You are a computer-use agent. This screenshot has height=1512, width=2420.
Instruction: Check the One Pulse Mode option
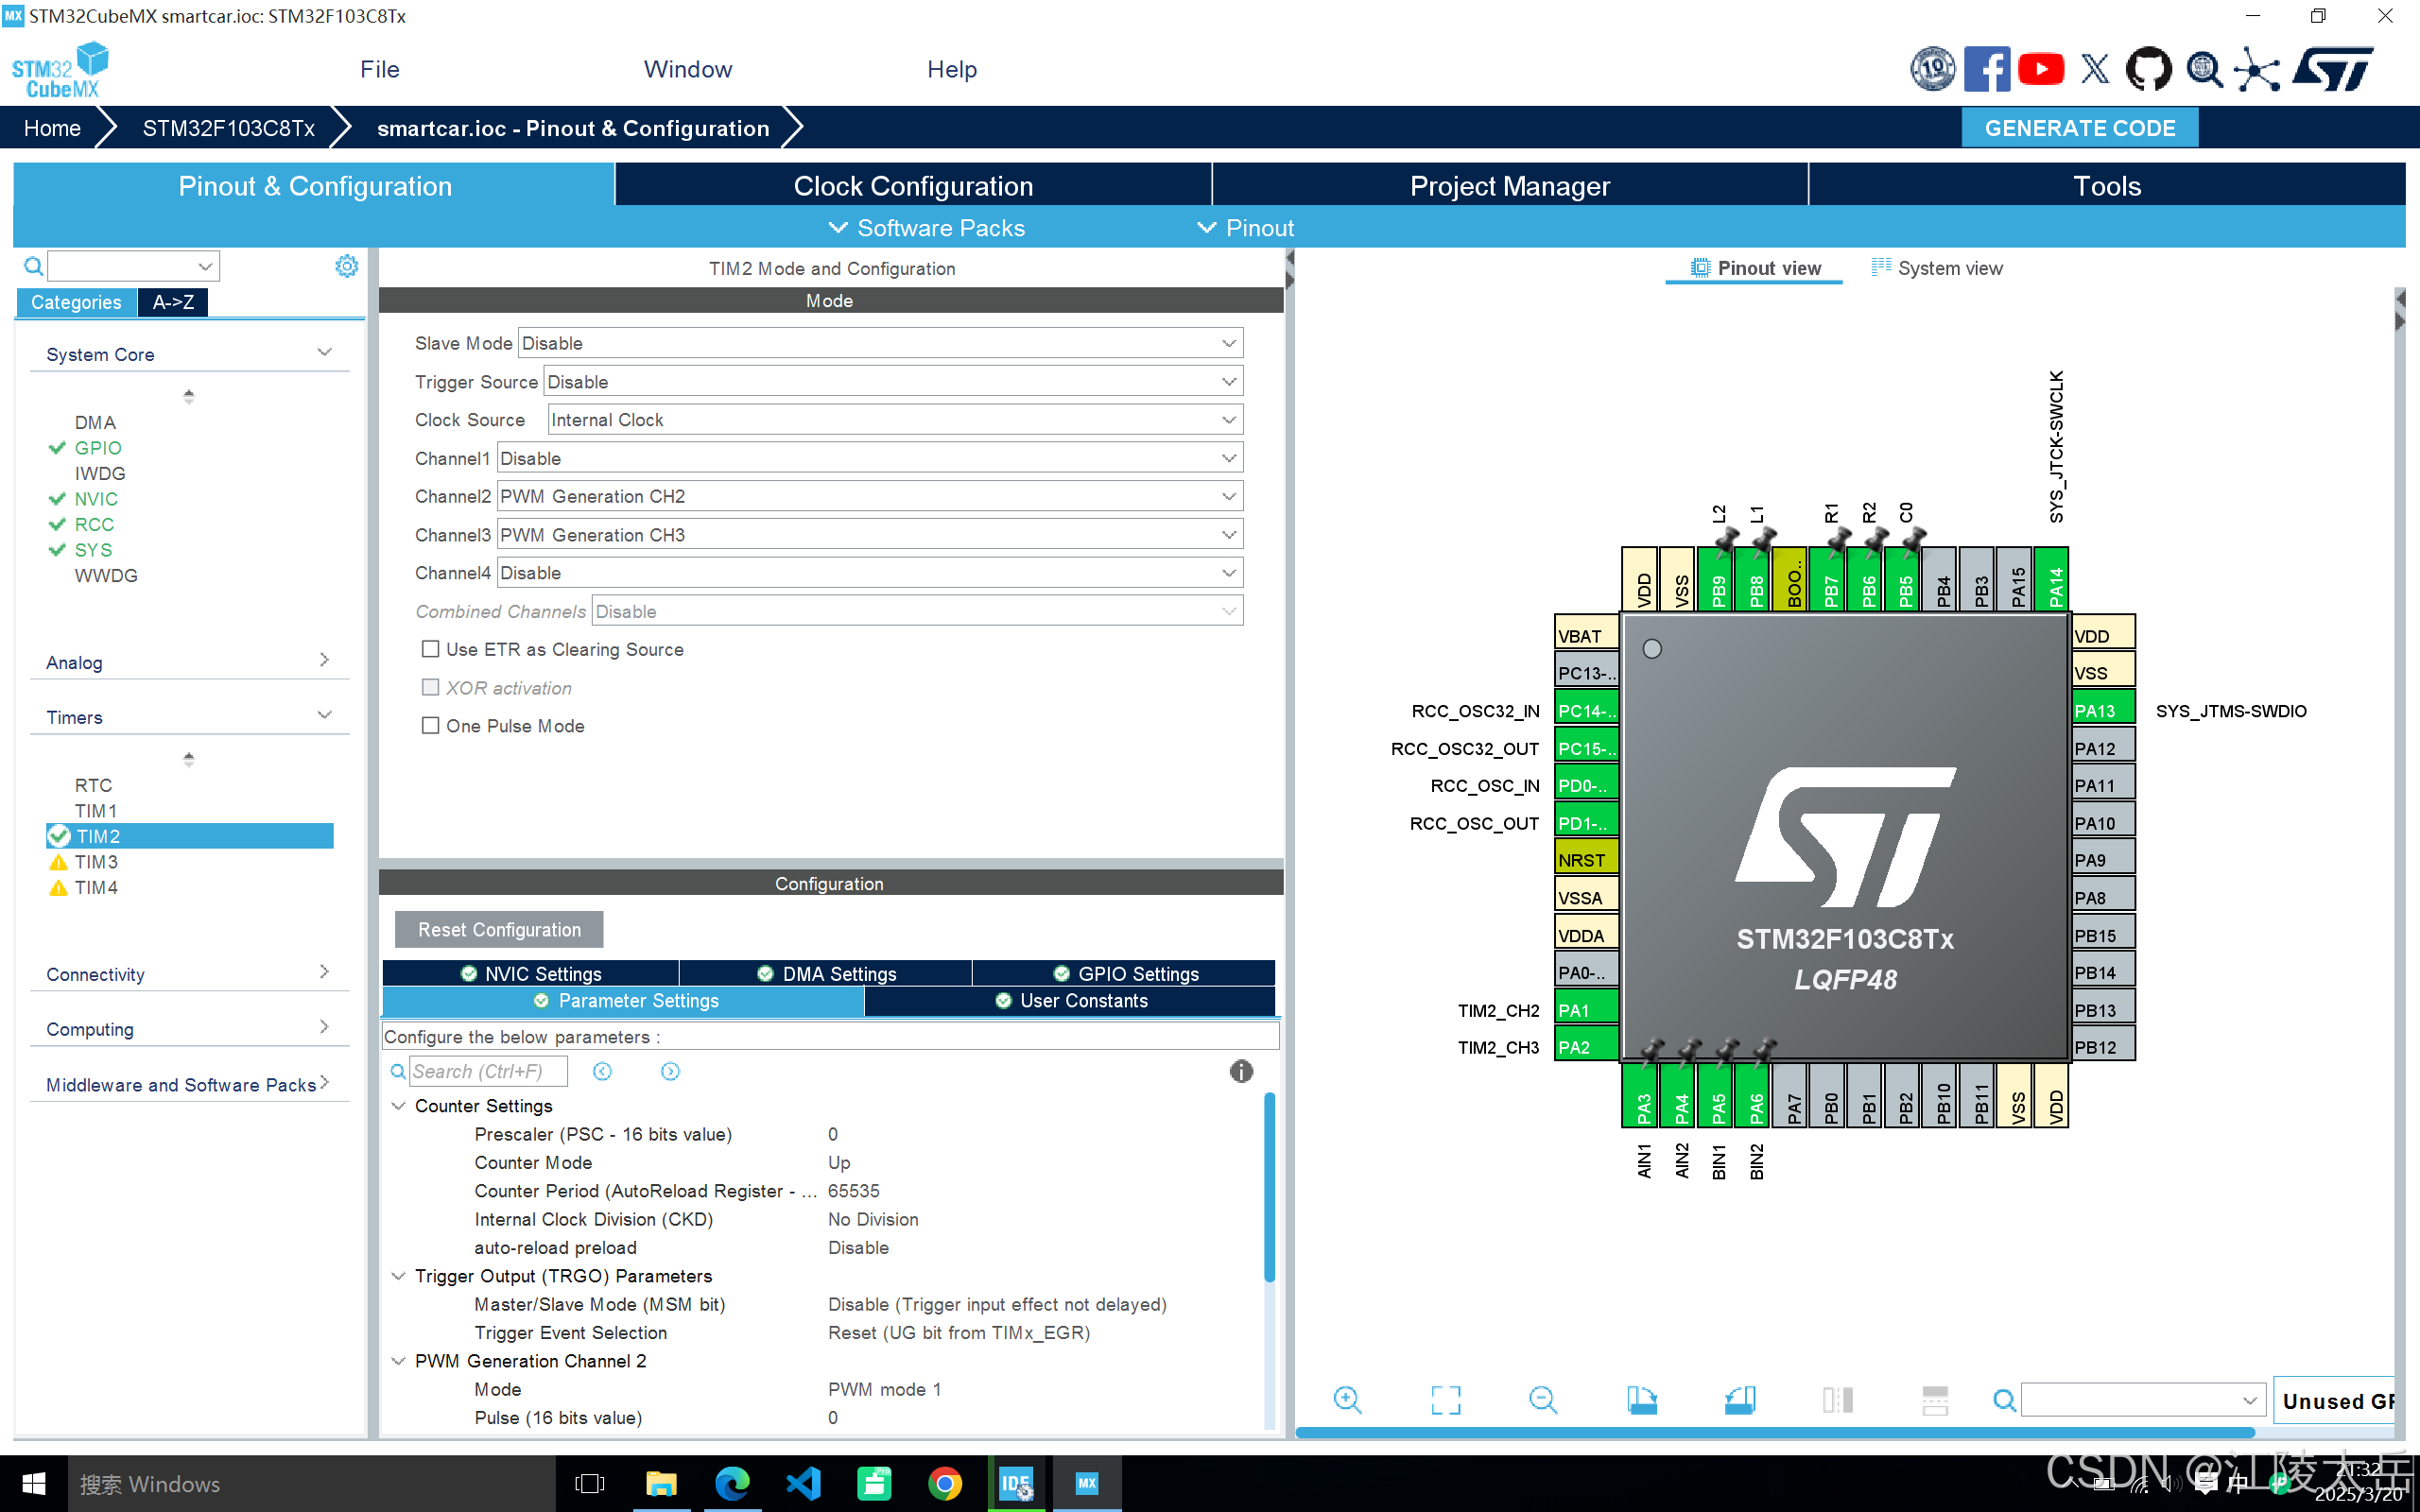pyautogui.click(x=431, y=726)
